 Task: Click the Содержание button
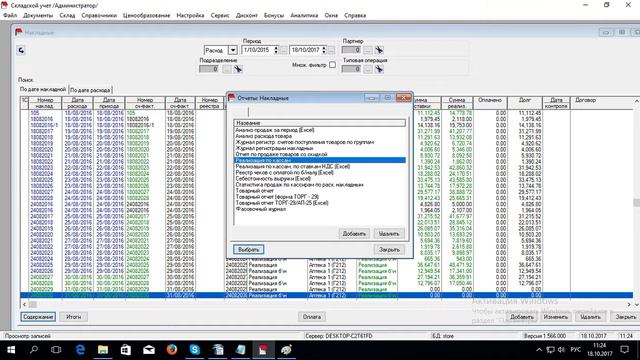[38, 317]
